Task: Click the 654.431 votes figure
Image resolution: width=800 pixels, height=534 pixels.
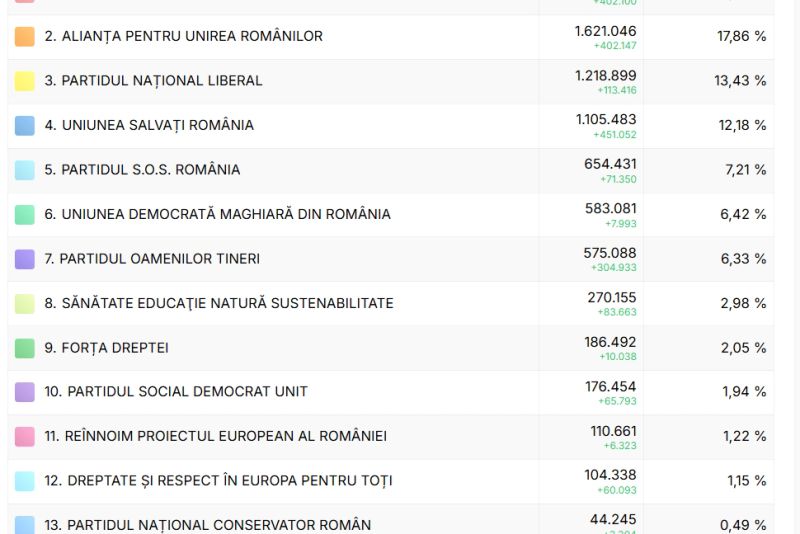Action: tap(610, 164)
